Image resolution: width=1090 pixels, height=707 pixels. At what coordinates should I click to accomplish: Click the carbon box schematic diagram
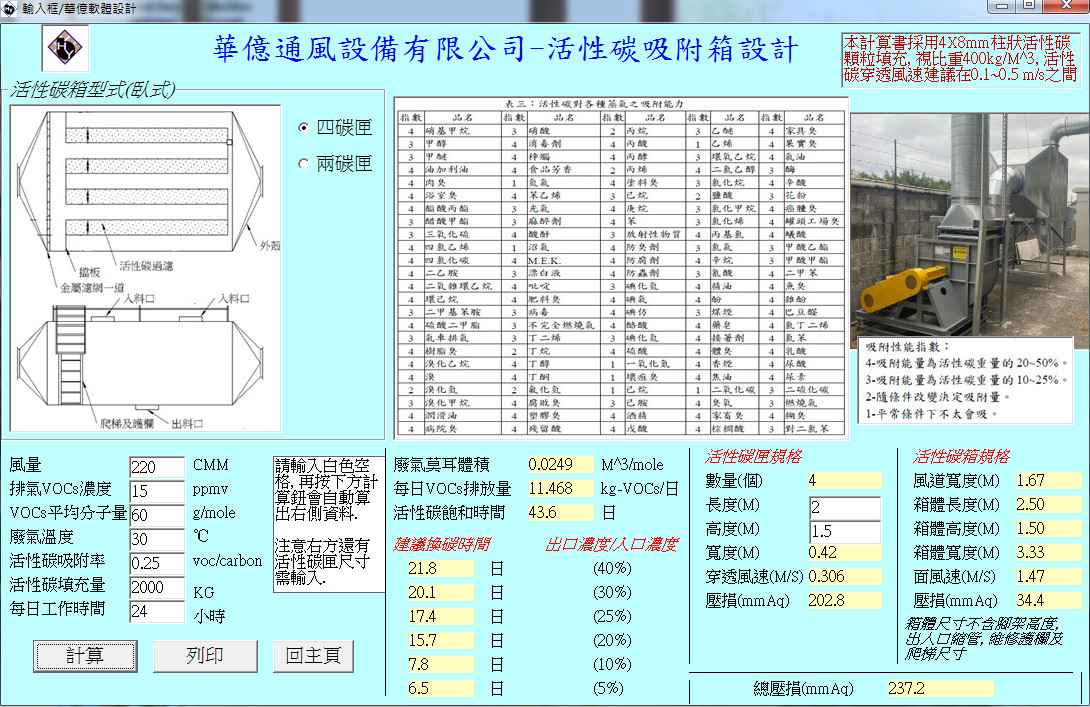click(x=145, y=268)
